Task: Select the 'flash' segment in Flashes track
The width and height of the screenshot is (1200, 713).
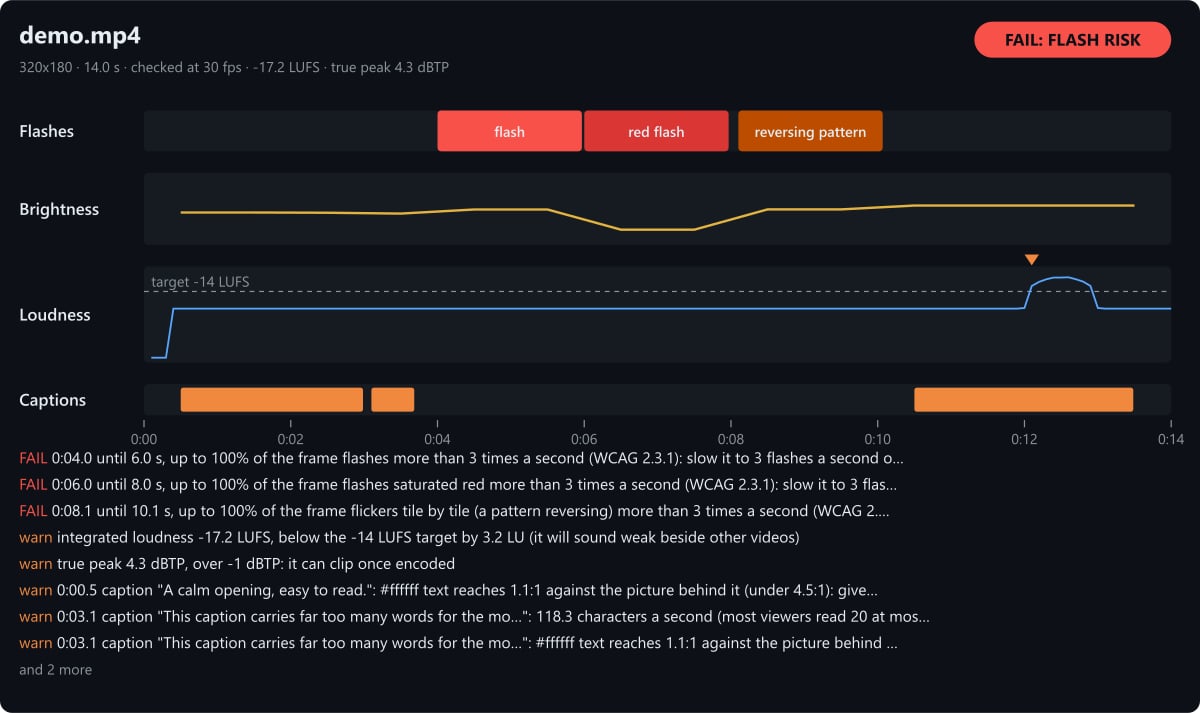Action: tap(509, 131)
